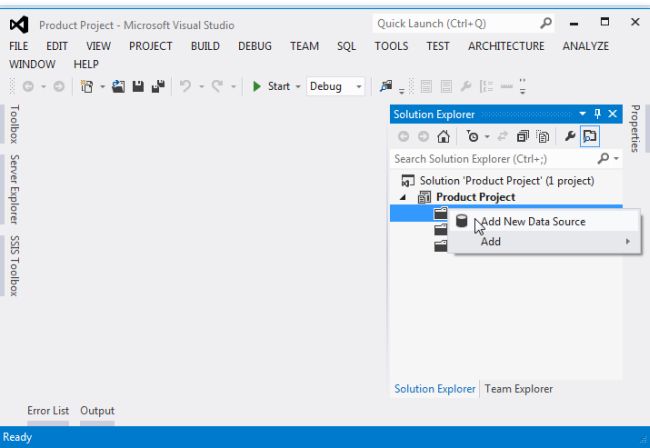
Task: Click the Collapse All icon in Solution Explorer
Action: [x=523, y=136]
